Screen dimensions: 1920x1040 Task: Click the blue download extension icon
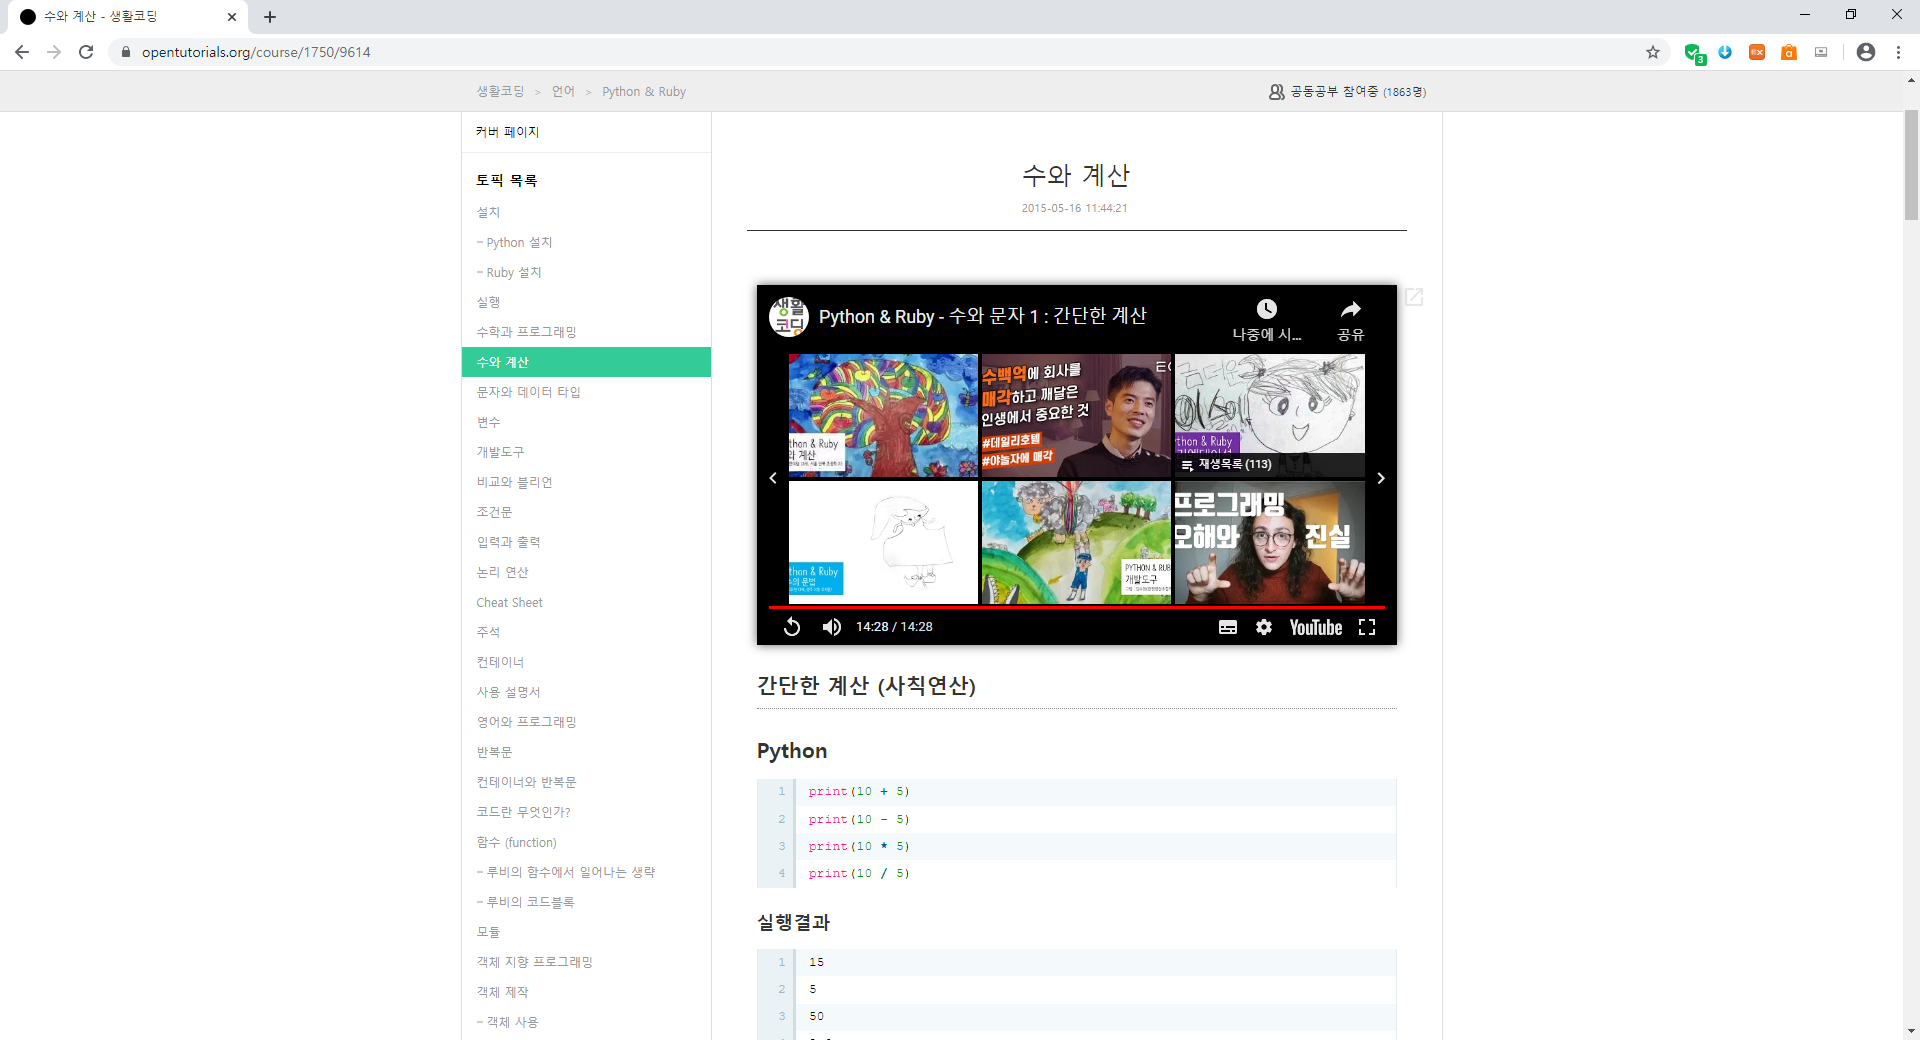[x=1725, y=52]
